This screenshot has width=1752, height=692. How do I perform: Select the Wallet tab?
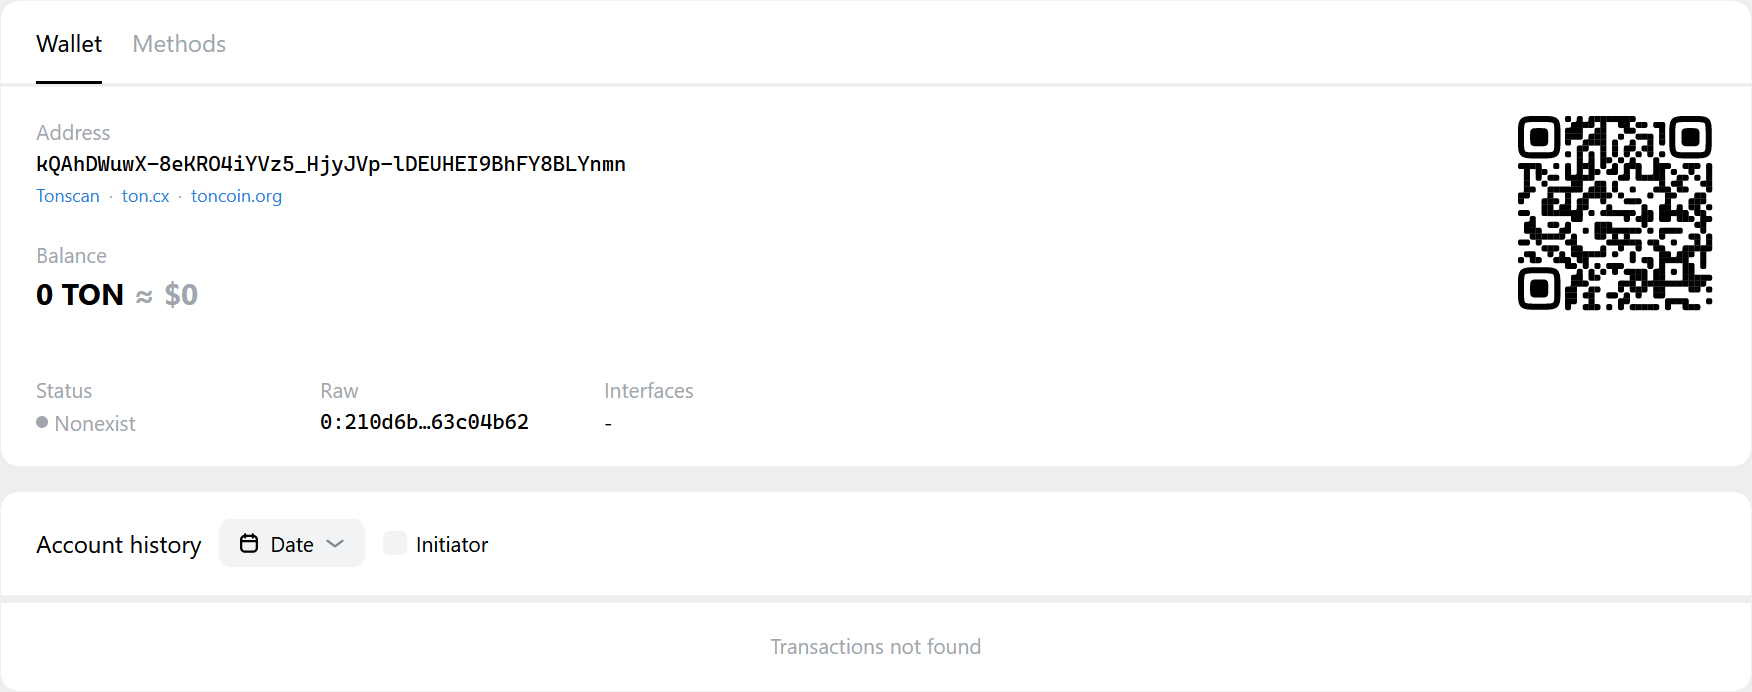tap(68, 44)
